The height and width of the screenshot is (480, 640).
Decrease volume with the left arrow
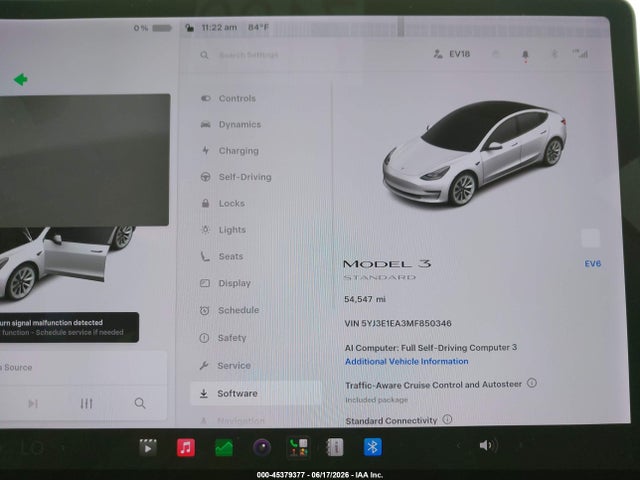(x=458, y=445)
